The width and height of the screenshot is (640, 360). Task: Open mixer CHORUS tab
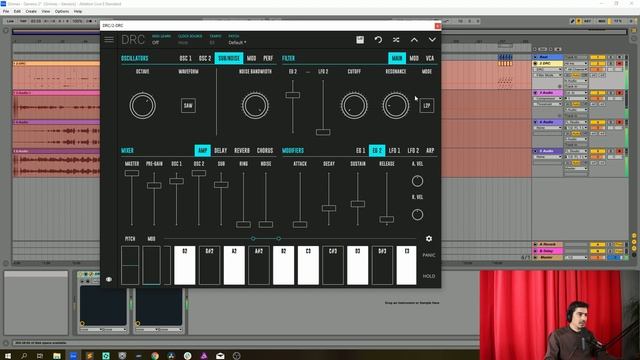click(x=265, y=151)
